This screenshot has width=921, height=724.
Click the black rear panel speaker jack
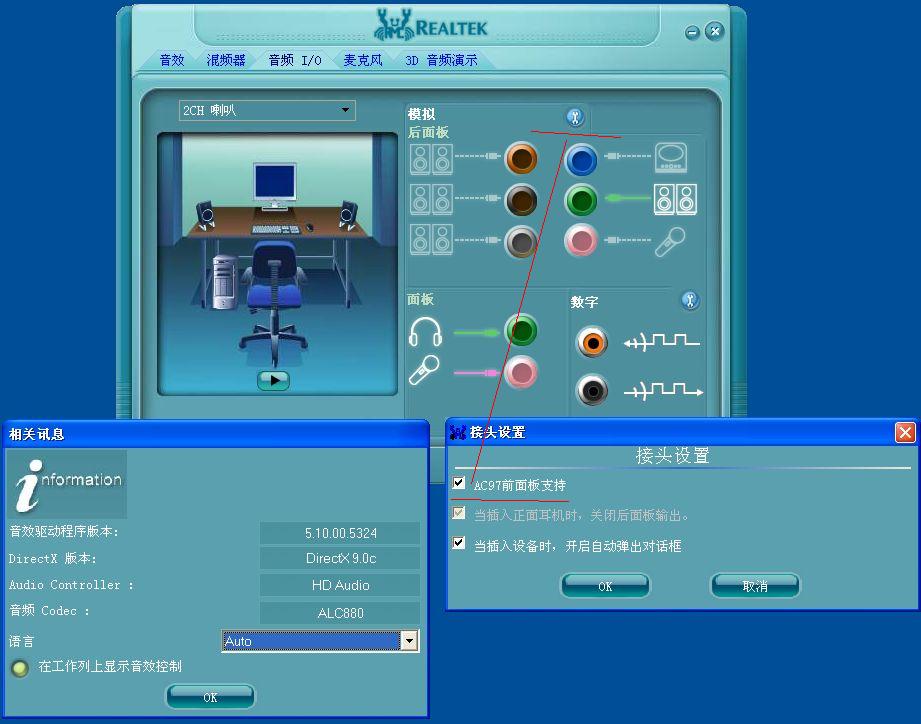pos(521,199)
